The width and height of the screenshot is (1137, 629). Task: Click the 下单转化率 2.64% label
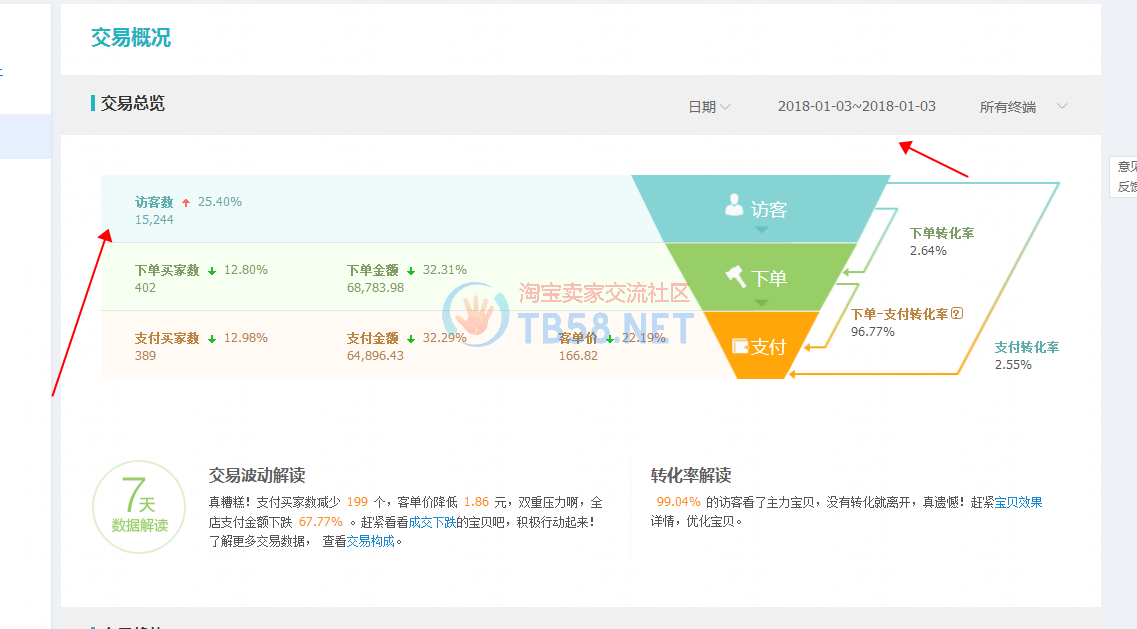point(941,241)
